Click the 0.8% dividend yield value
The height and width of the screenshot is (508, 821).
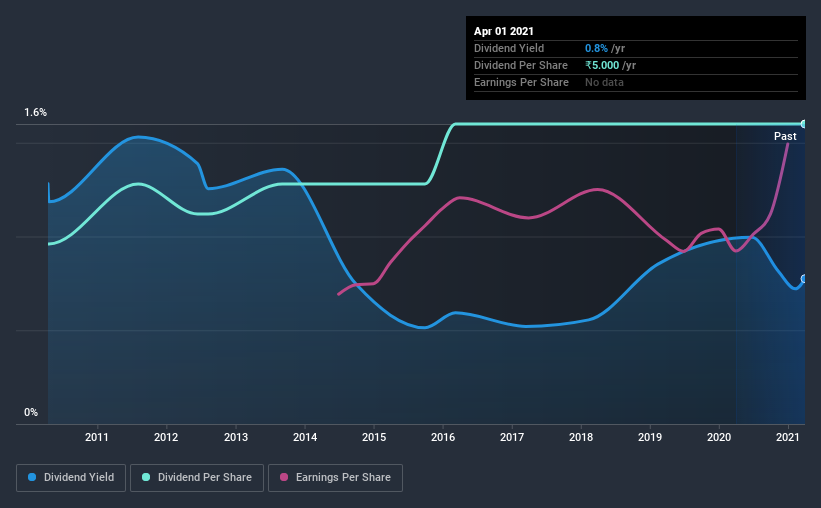pyautogui.click(x=596, y=48)
